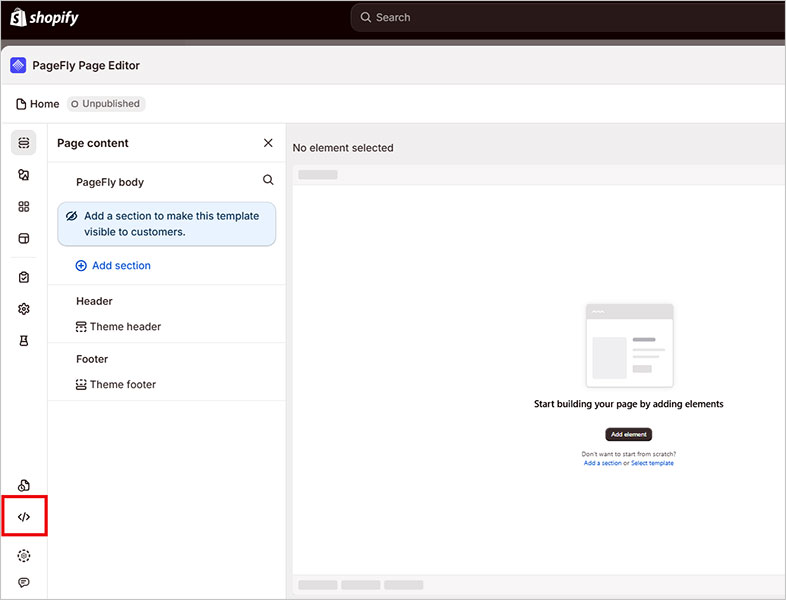Click the Add section link in panel
Screen dimensions: 786x600
[x=113, y=266]
